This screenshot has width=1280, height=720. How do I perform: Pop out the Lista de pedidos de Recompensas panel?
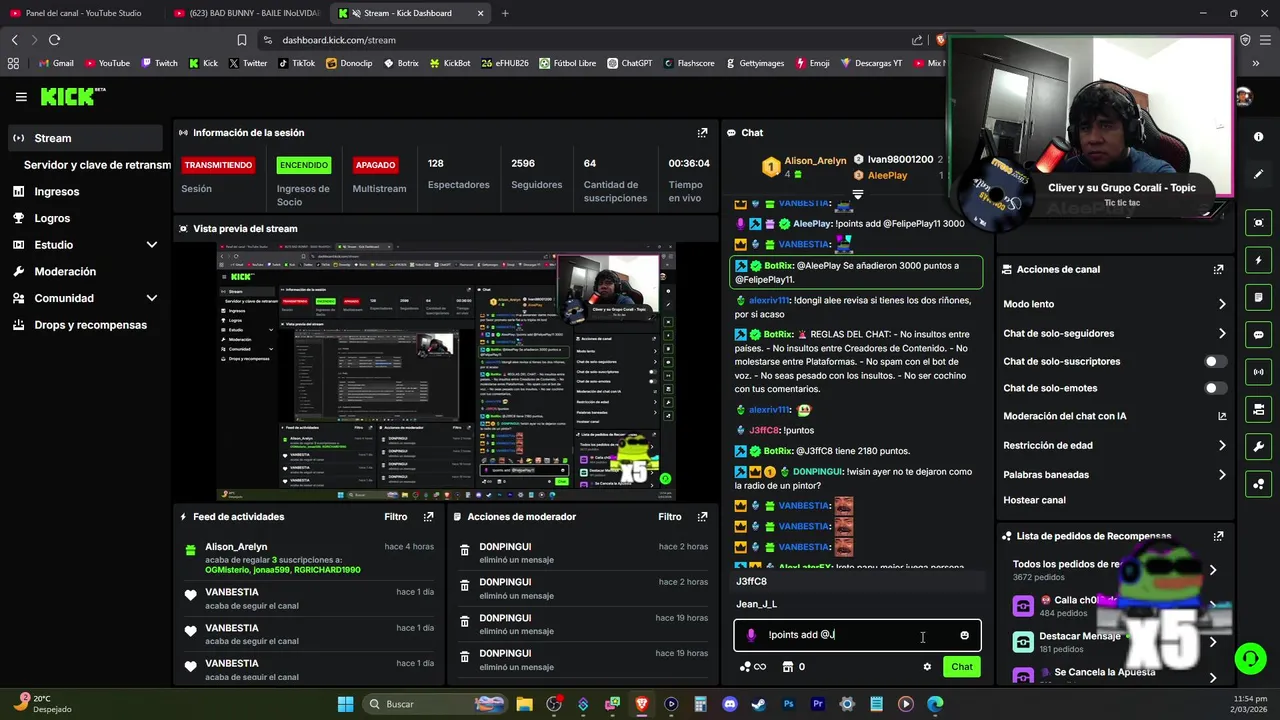[1218, 536]
